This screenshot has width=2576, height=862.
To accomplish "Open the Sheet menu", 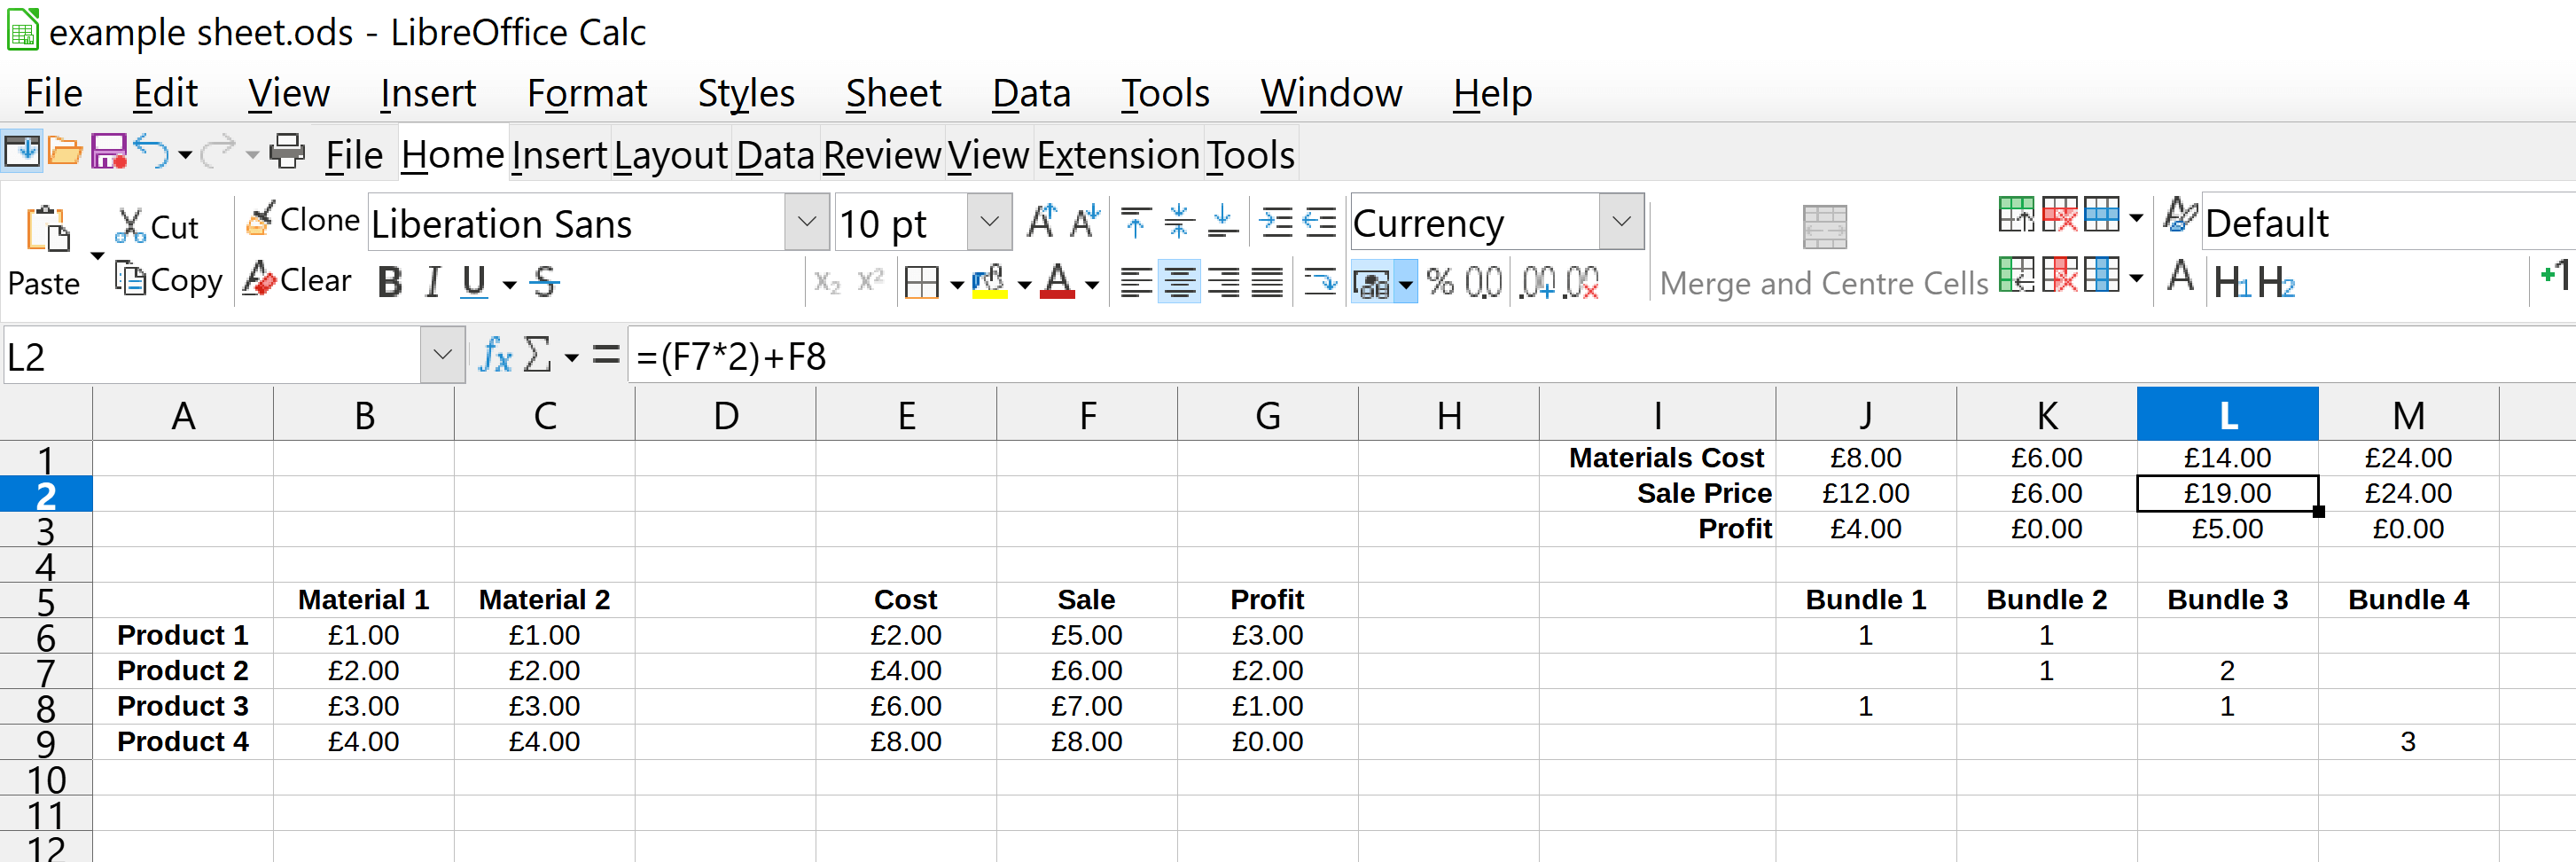I will (x=892, y=94).
